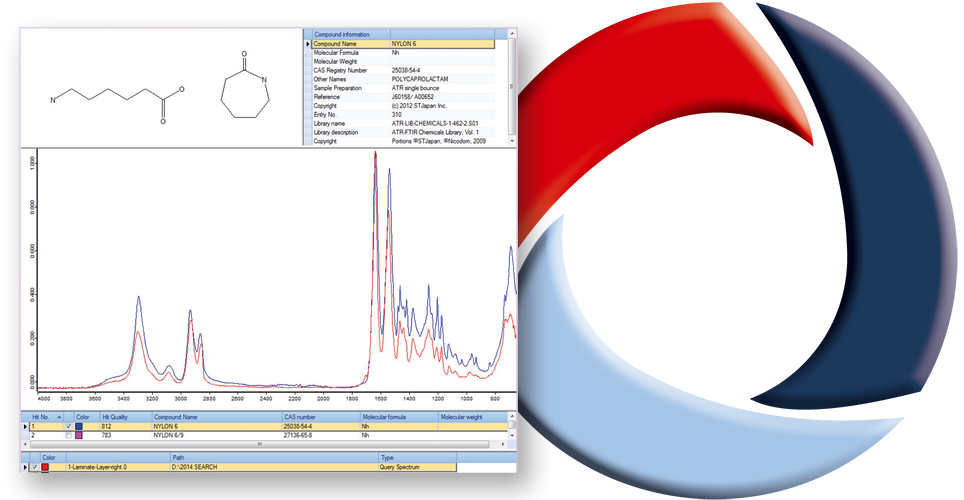Click the row selector arrow of hit 1
Screen dimensions: 964x500
pyautogui.click(x=25, y=426)
